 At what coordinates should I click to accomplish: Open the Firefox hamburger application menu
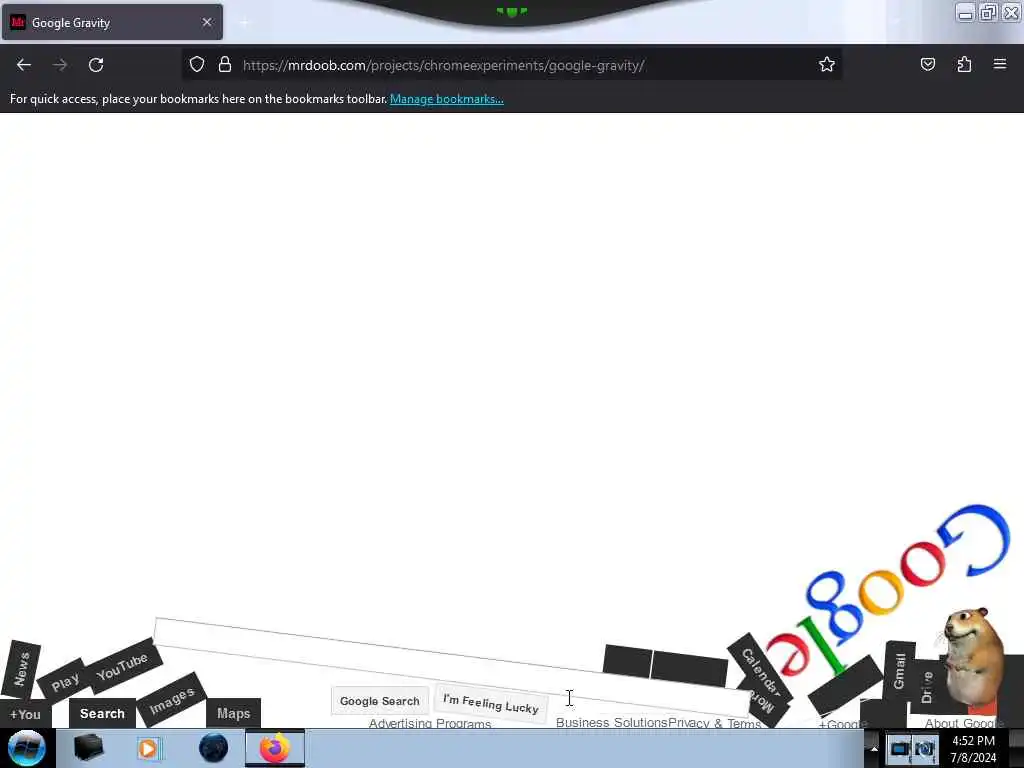click(1000, 64)
